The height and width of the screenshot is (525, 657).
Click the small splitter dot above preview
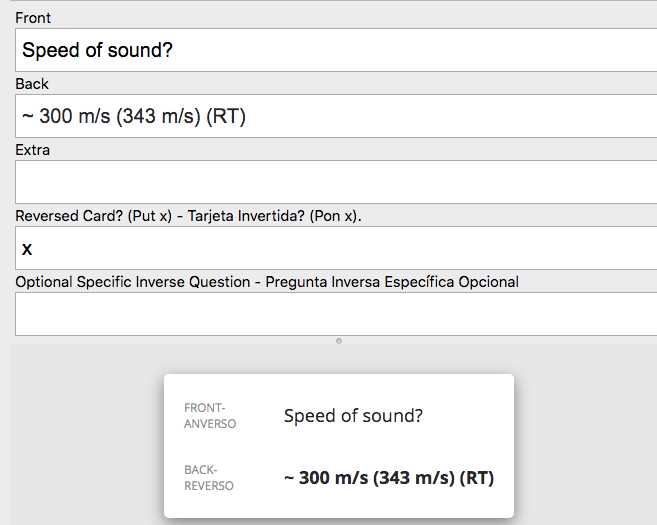[x=339, y=341]
